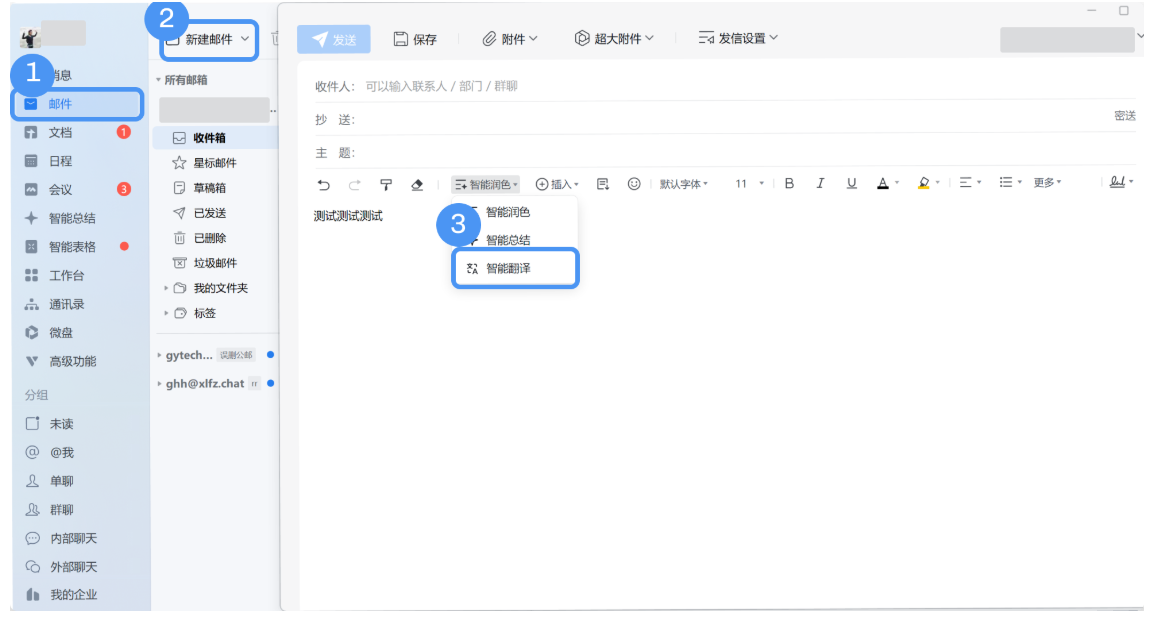
Task: Toggle italic formatting
Action: point(820,183)
